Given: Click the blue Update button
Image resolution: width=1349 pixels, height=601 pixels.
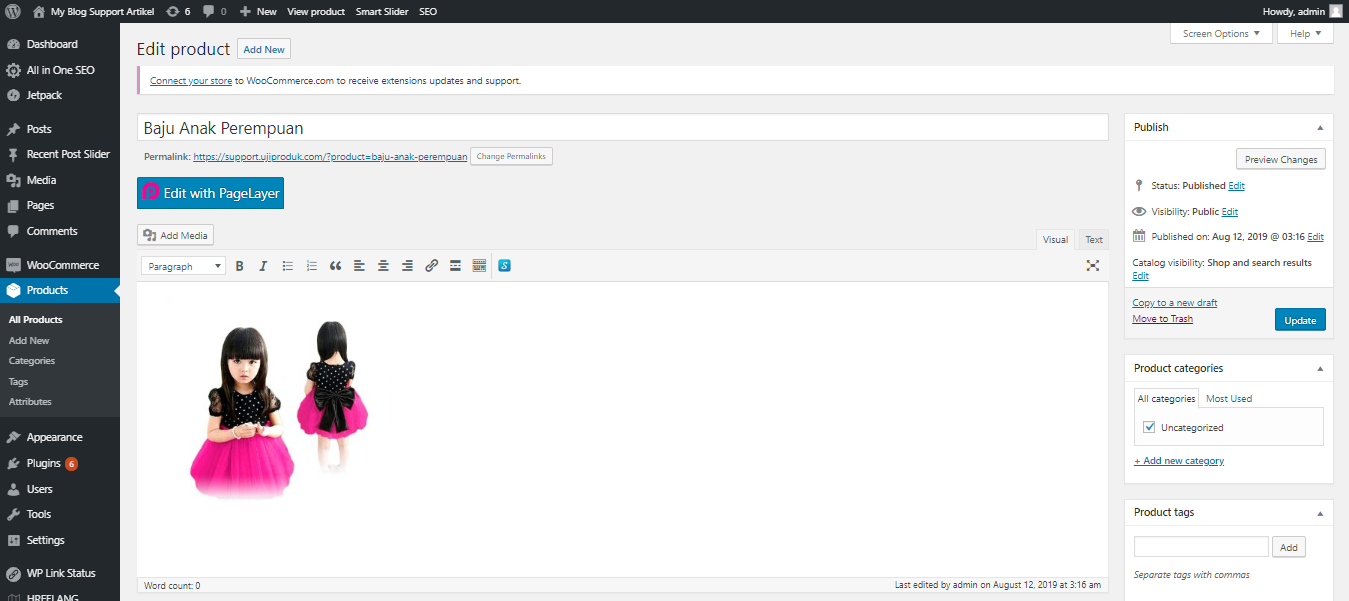Looking at the screenshot, I should pos(1300,320).
